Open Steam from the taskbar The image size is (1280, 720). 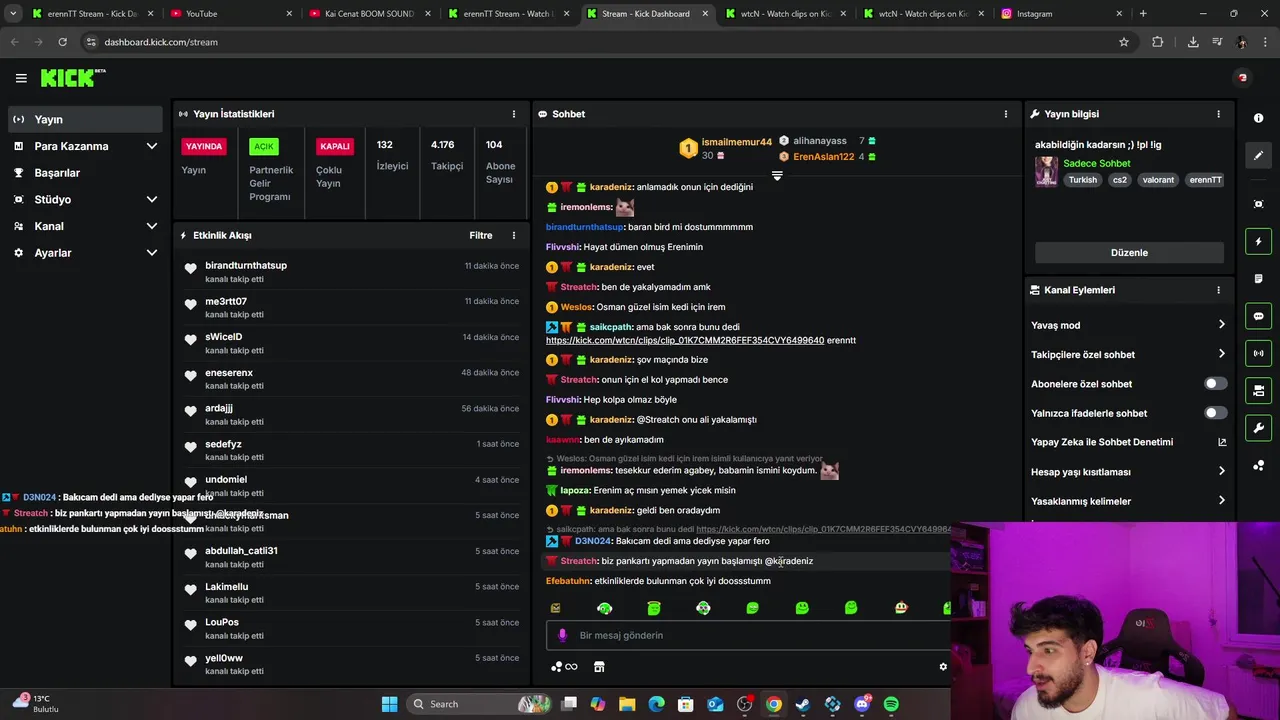[803, 704]
